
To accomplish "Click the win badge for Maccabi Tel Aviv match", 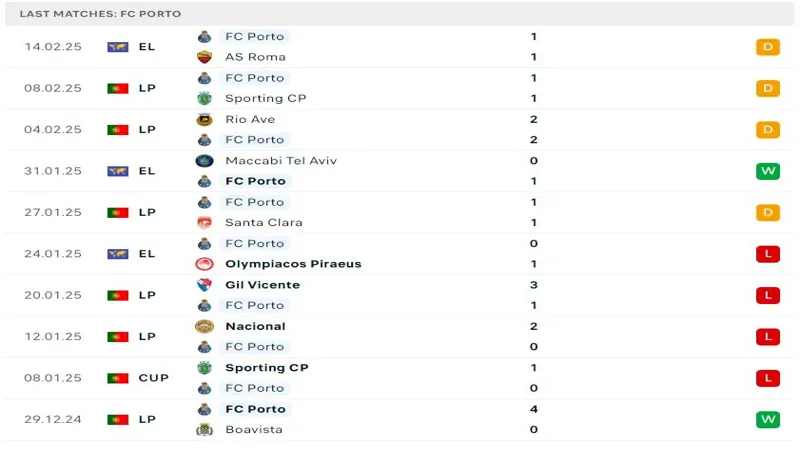I will tap(768, 171).
